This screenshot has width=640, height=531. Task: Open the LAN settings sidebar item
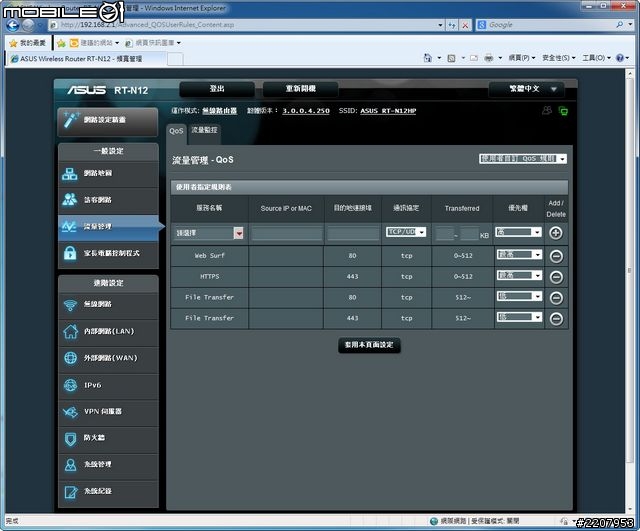108,331
